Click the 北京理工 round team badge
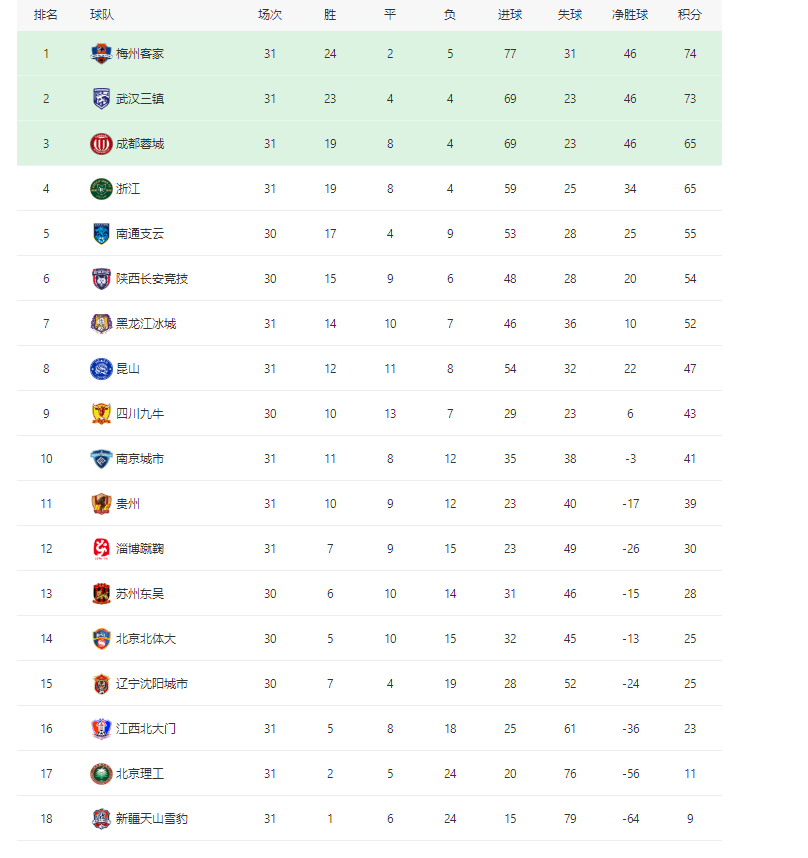This screenshot has width=808, height=858. [101, 774]
